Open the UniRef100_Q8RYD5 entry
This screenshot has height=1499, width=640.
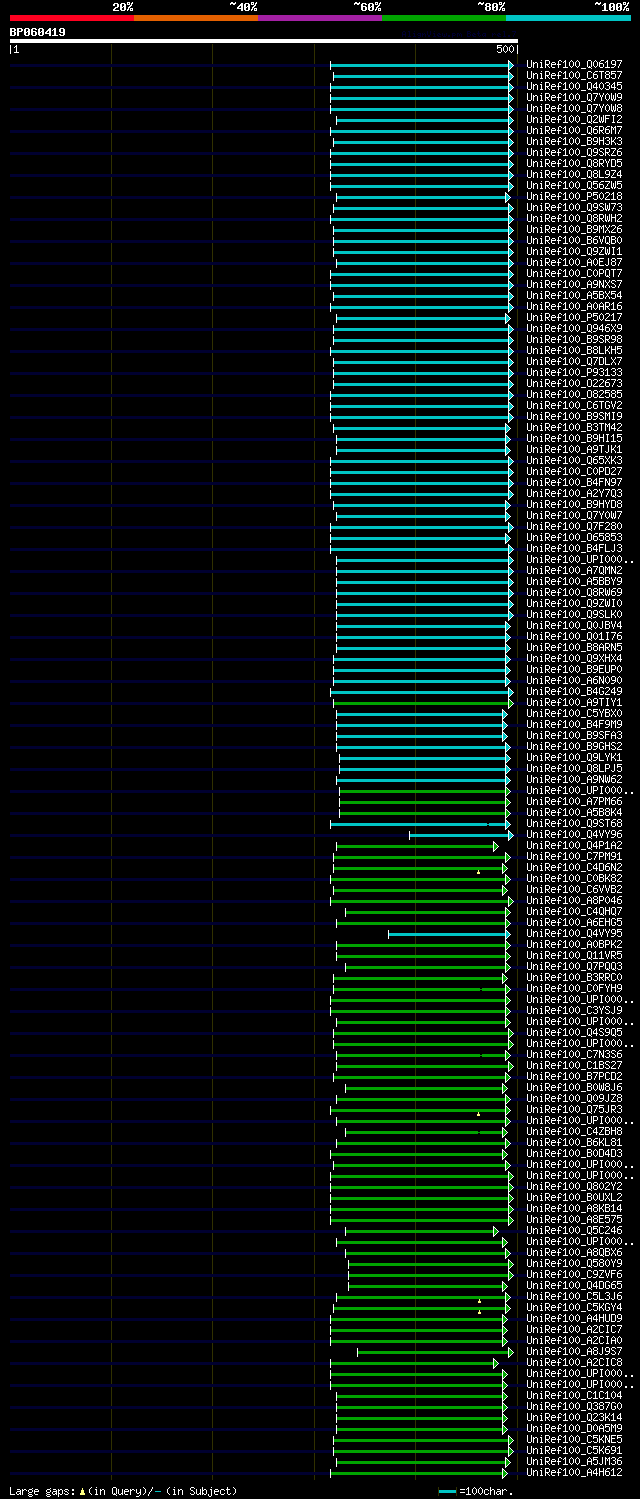click(574, 163)
